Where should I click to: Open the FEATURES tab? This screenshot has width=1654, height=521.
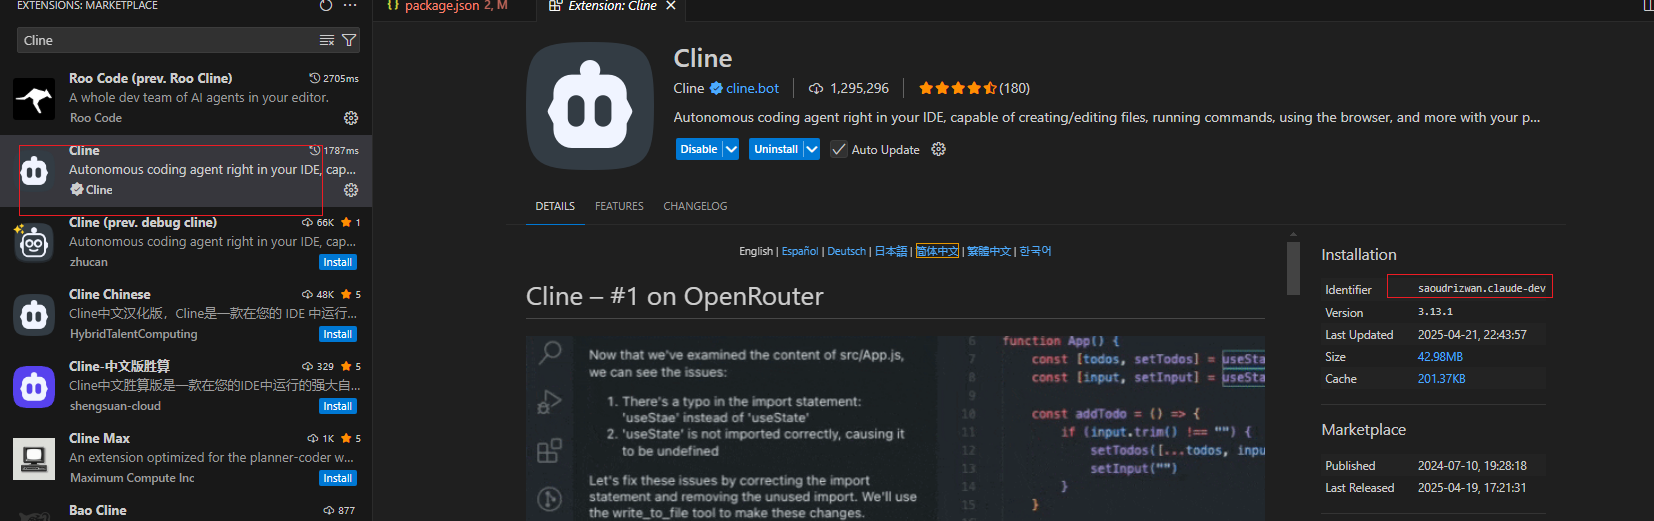[x=619, y=206]
